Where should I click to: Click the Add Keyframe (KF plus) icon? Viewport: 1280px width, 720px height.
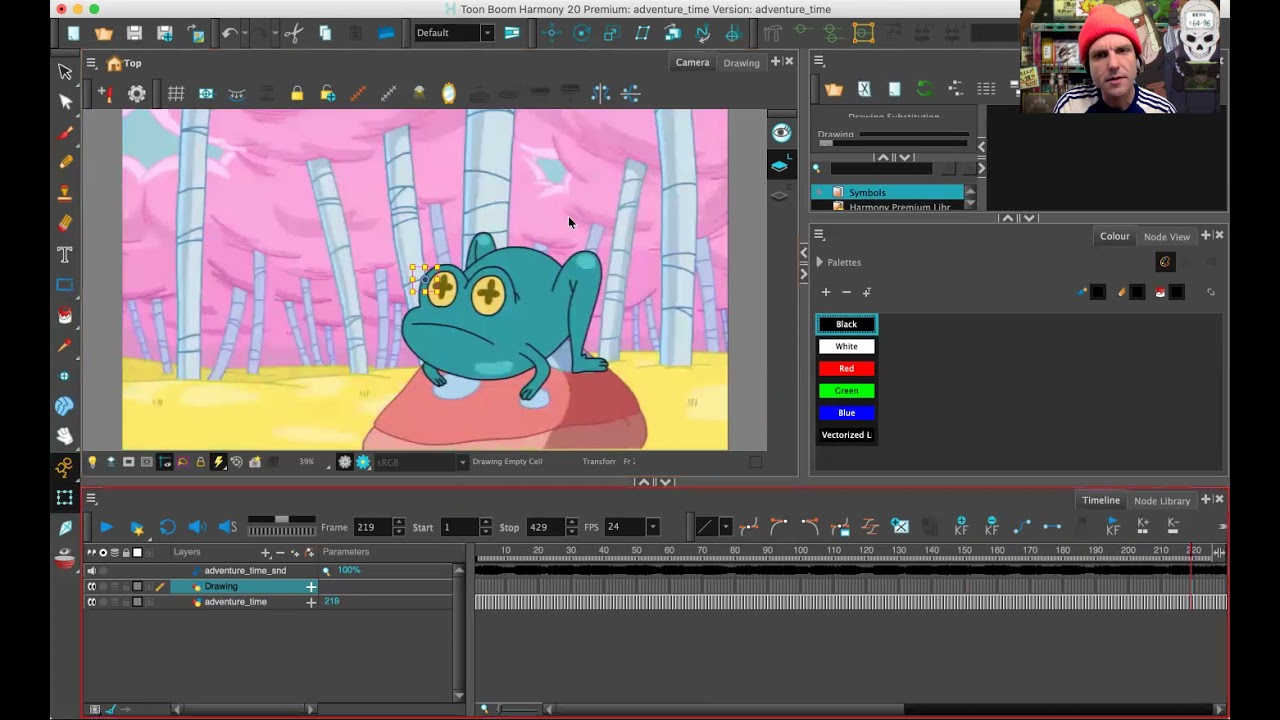(961, 526)
